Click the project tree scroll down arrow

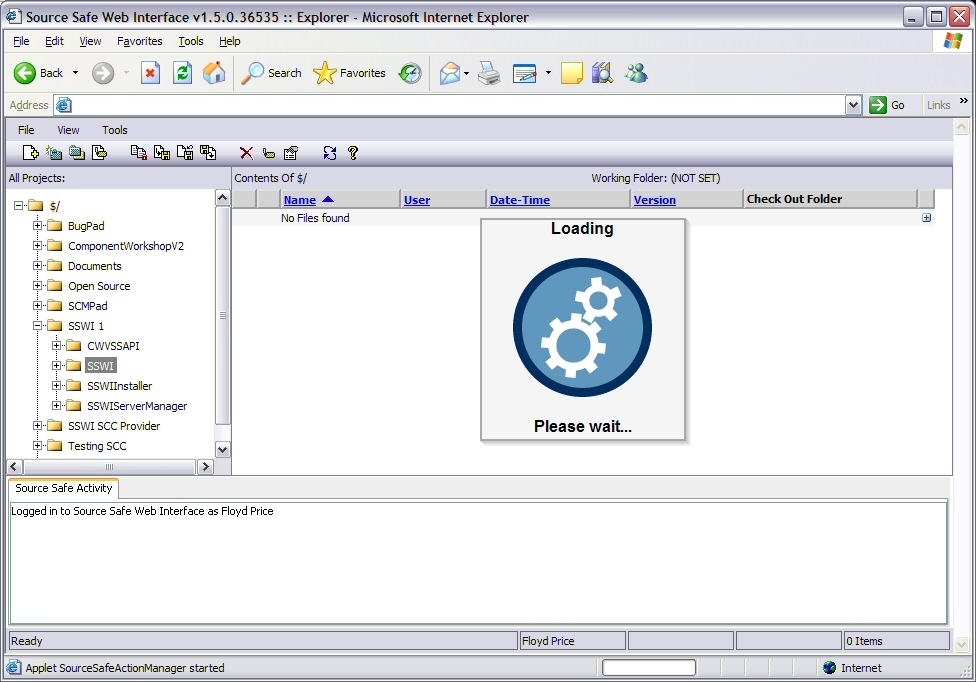222,449
